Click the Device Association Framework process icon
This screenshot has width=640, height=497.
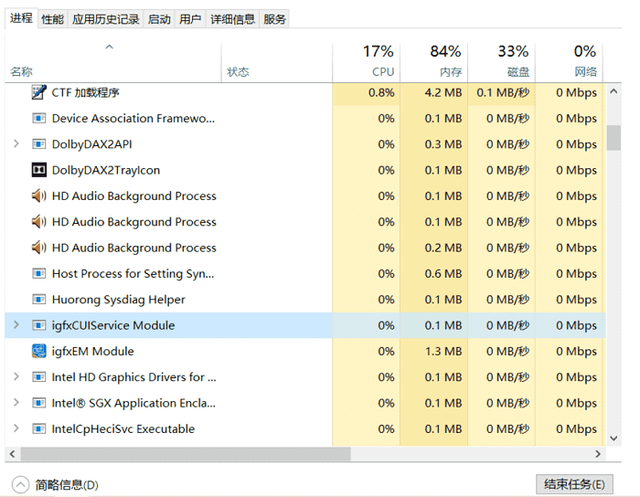point(39,118)
